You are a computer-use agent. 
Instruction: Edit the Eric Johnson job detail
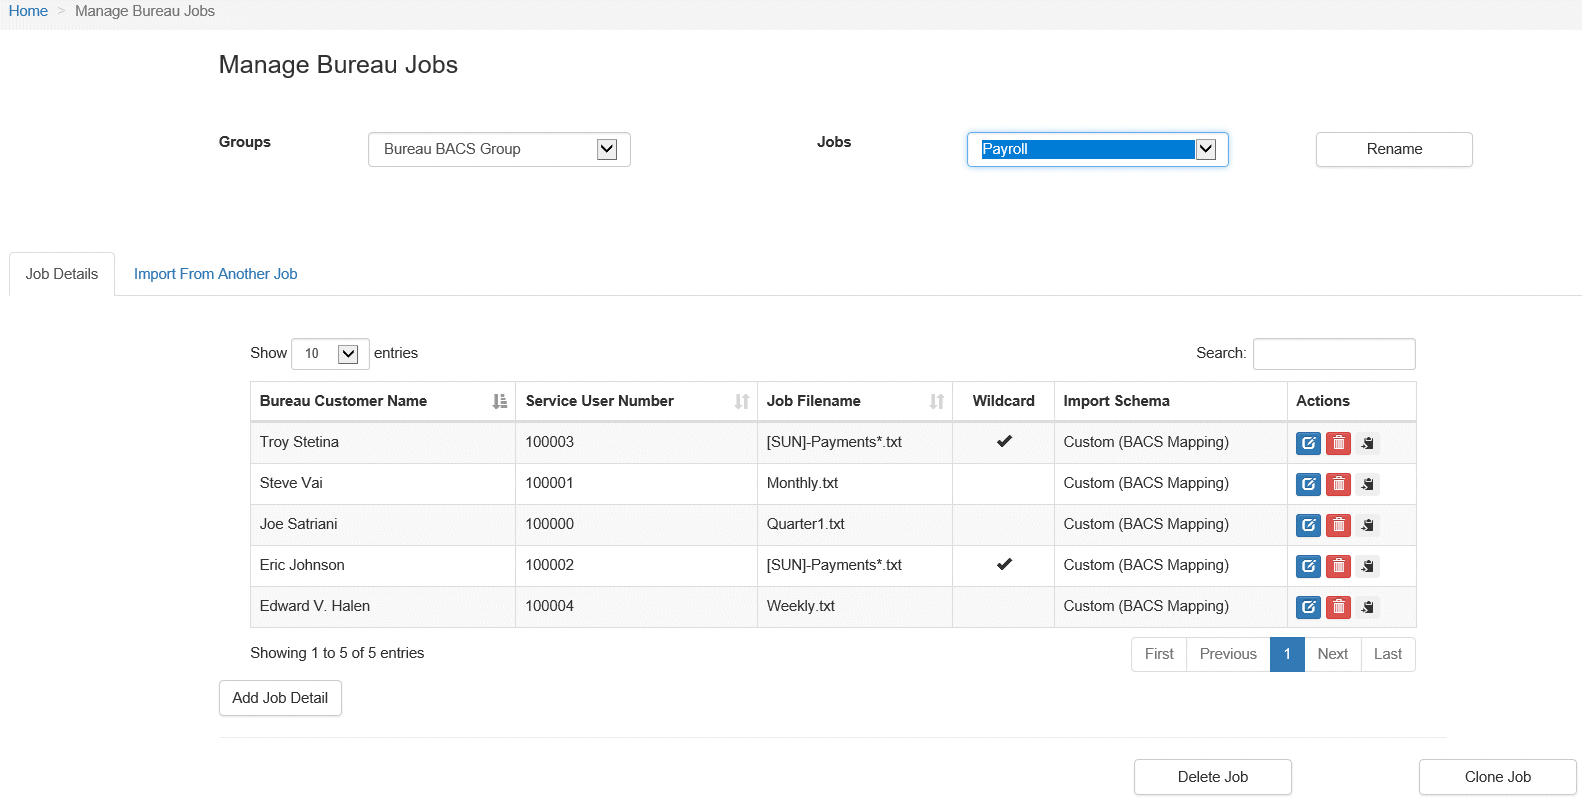tap(1308, 566)
